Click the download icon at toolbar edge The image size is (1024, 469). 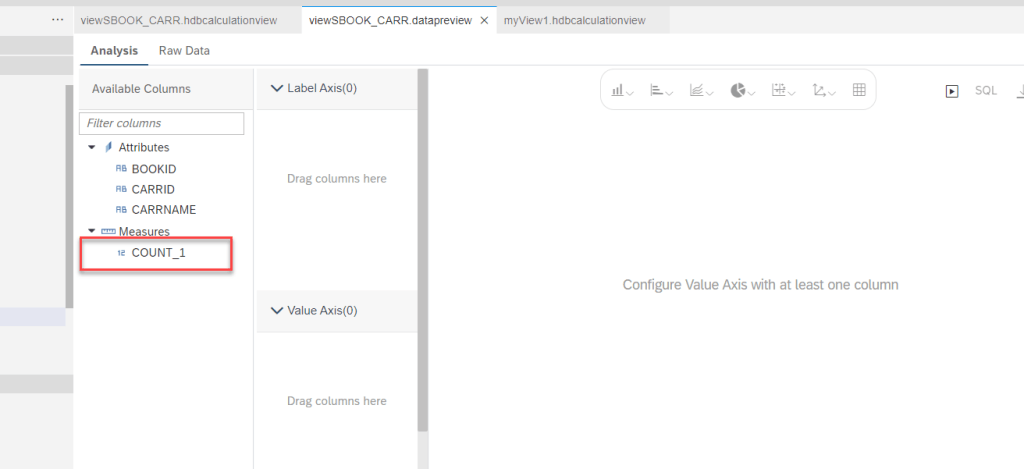[x=1019, y=91]
